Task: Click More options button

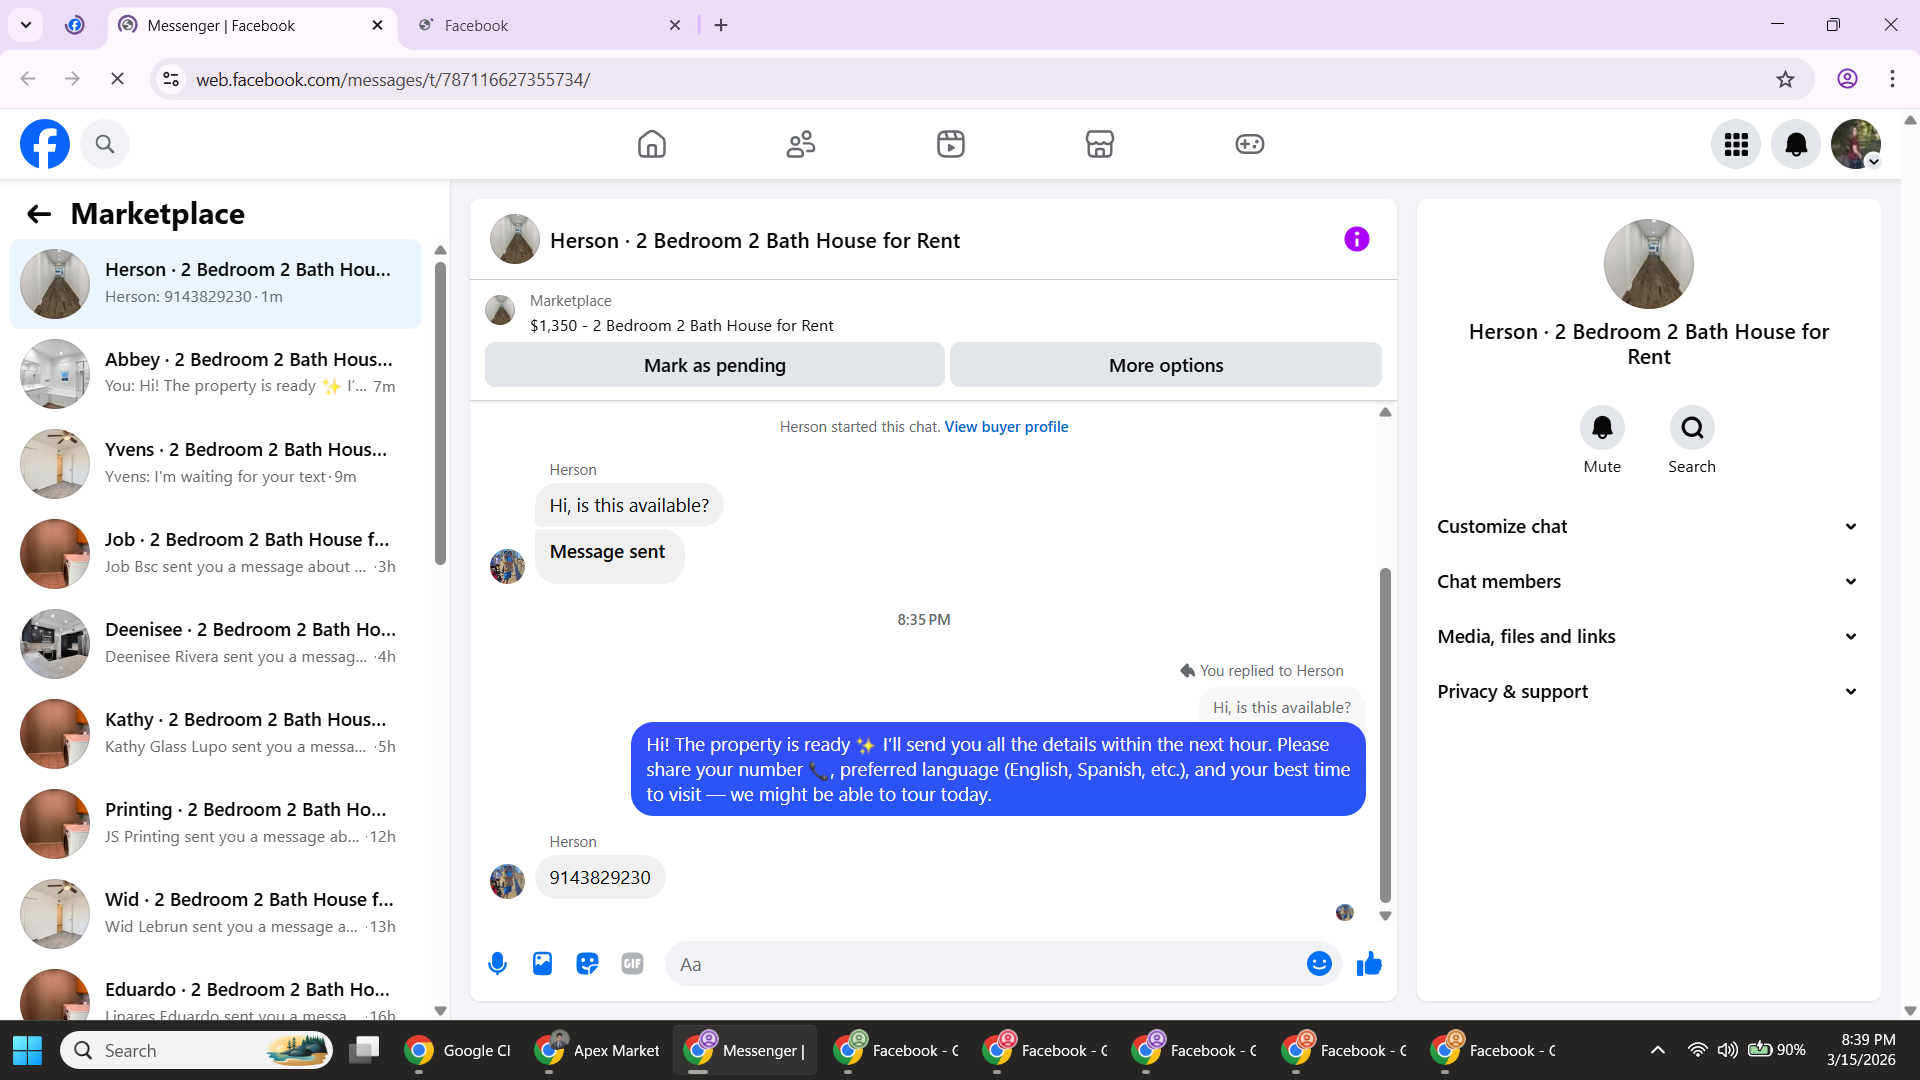Action: (1166, 365)
